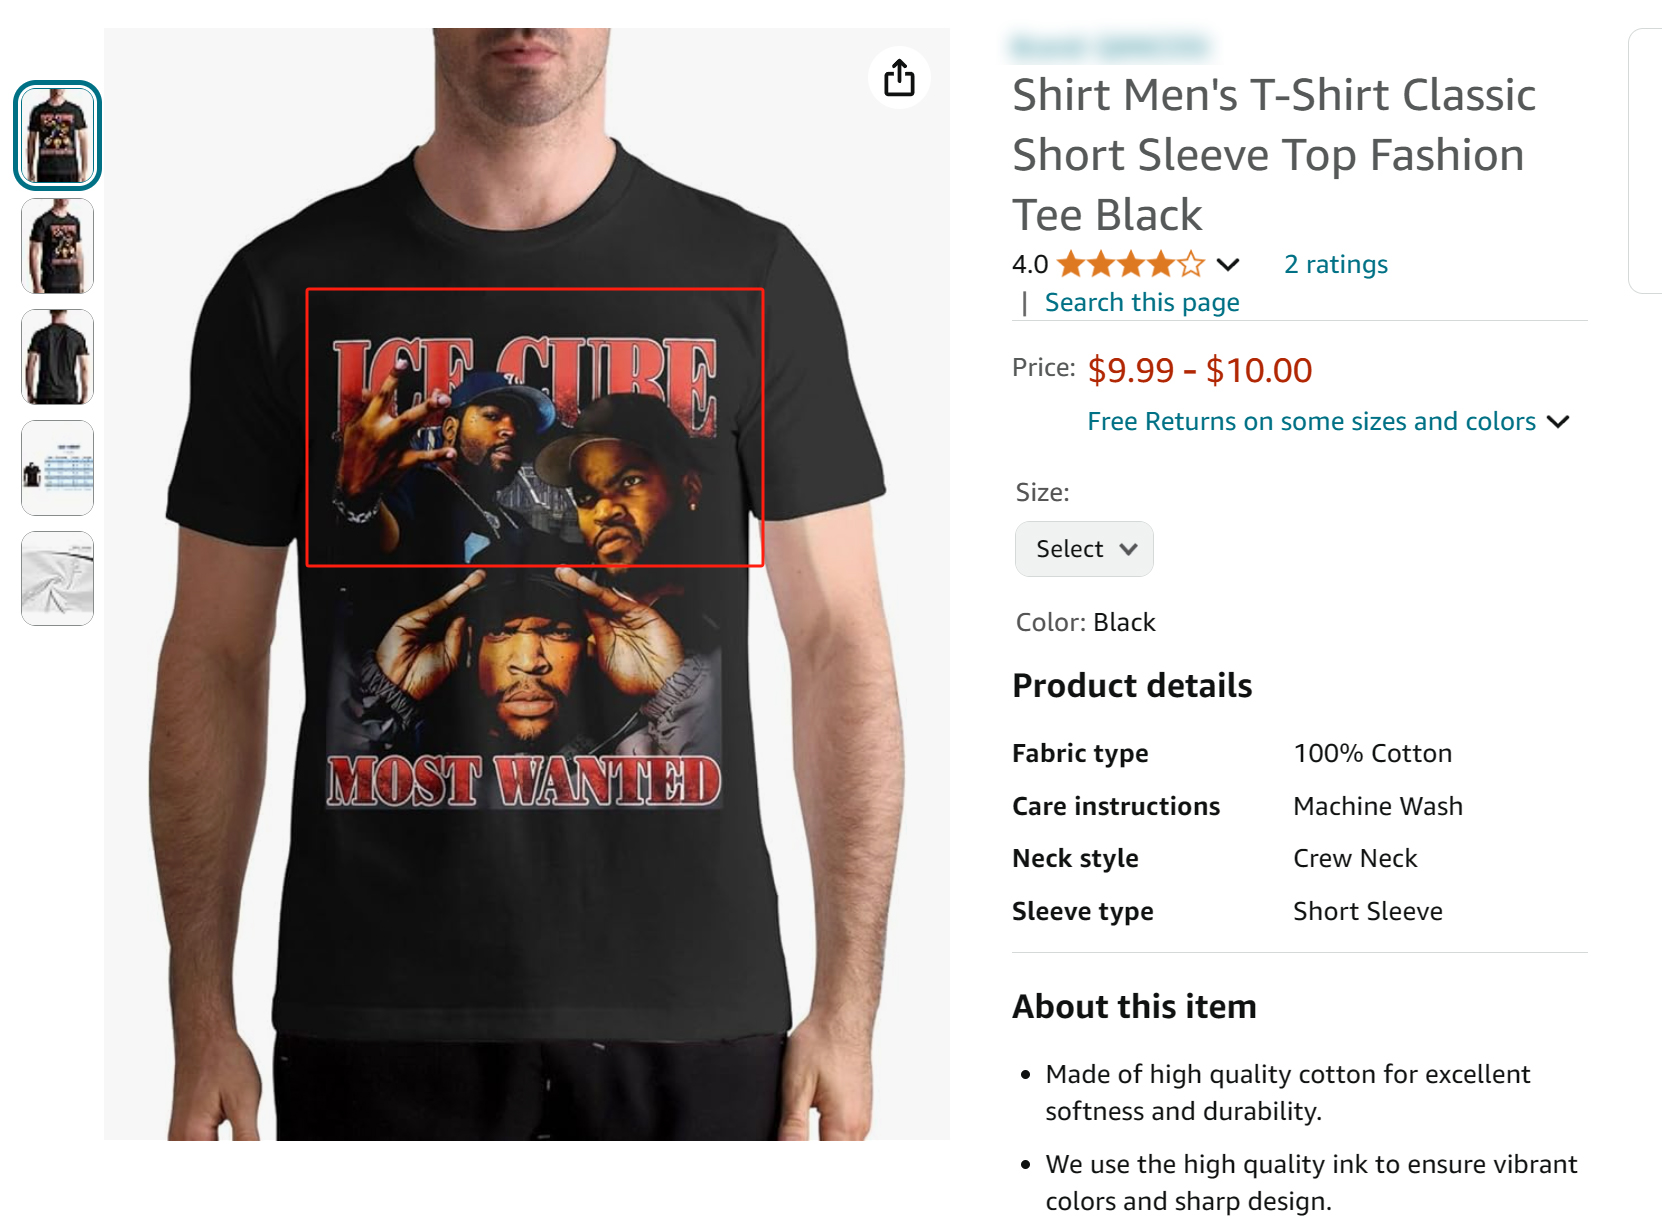
Task: Click the Search this page link
Action: pyautogui.click(x=1142, y=302)
